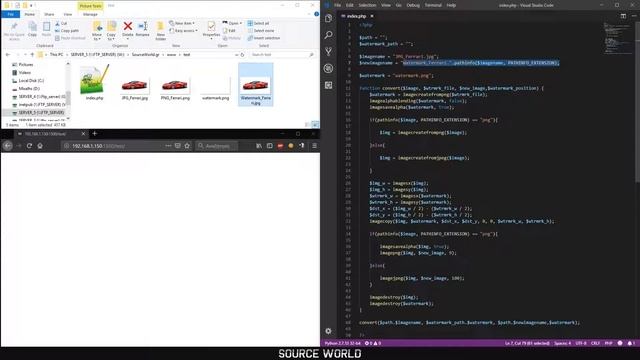
Task: Open the Selection menu in VS Code
Action: click(x=367, y=5)
